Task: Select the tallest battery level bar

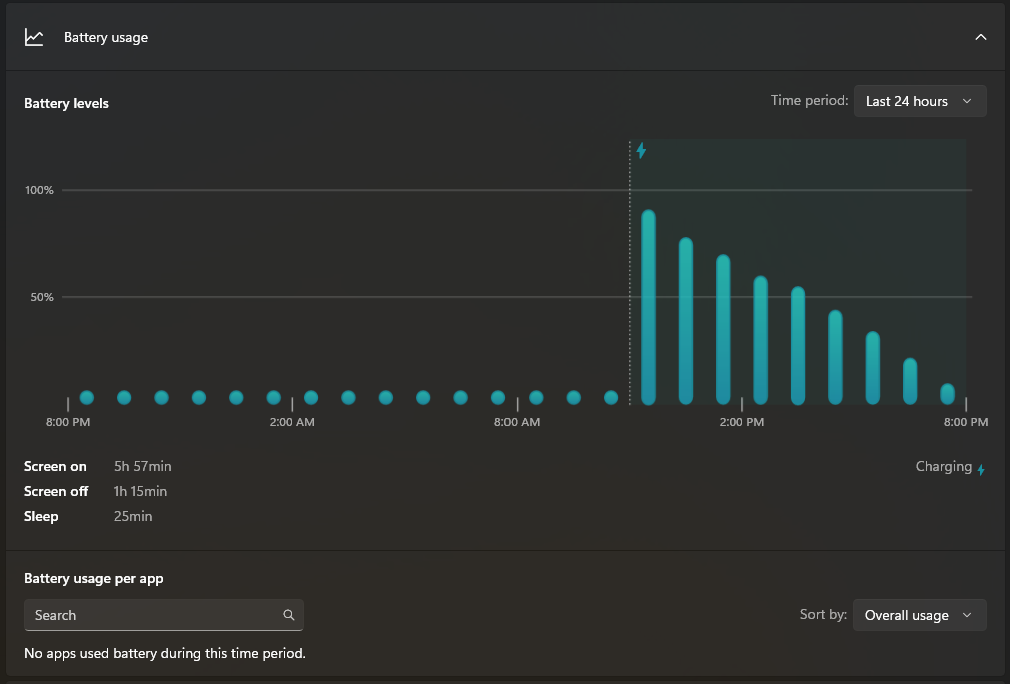Action: [x=649, y=307]
